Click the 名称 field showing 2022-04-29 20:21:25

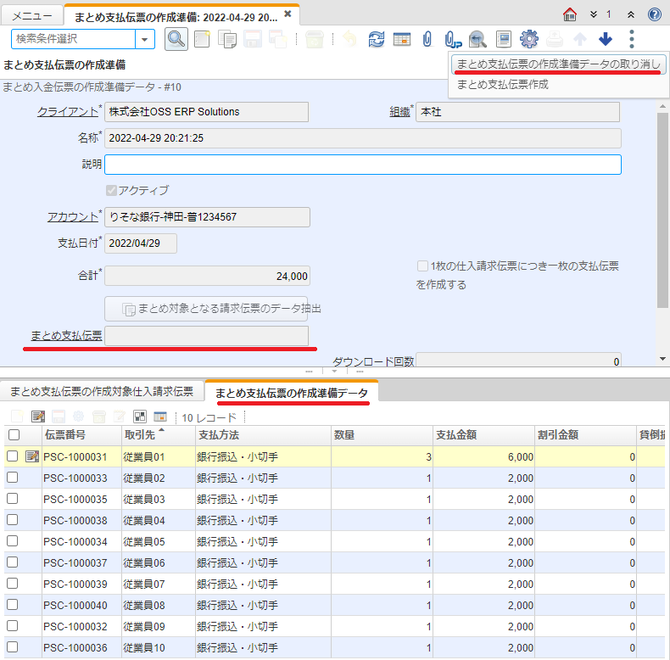[363, 138]
